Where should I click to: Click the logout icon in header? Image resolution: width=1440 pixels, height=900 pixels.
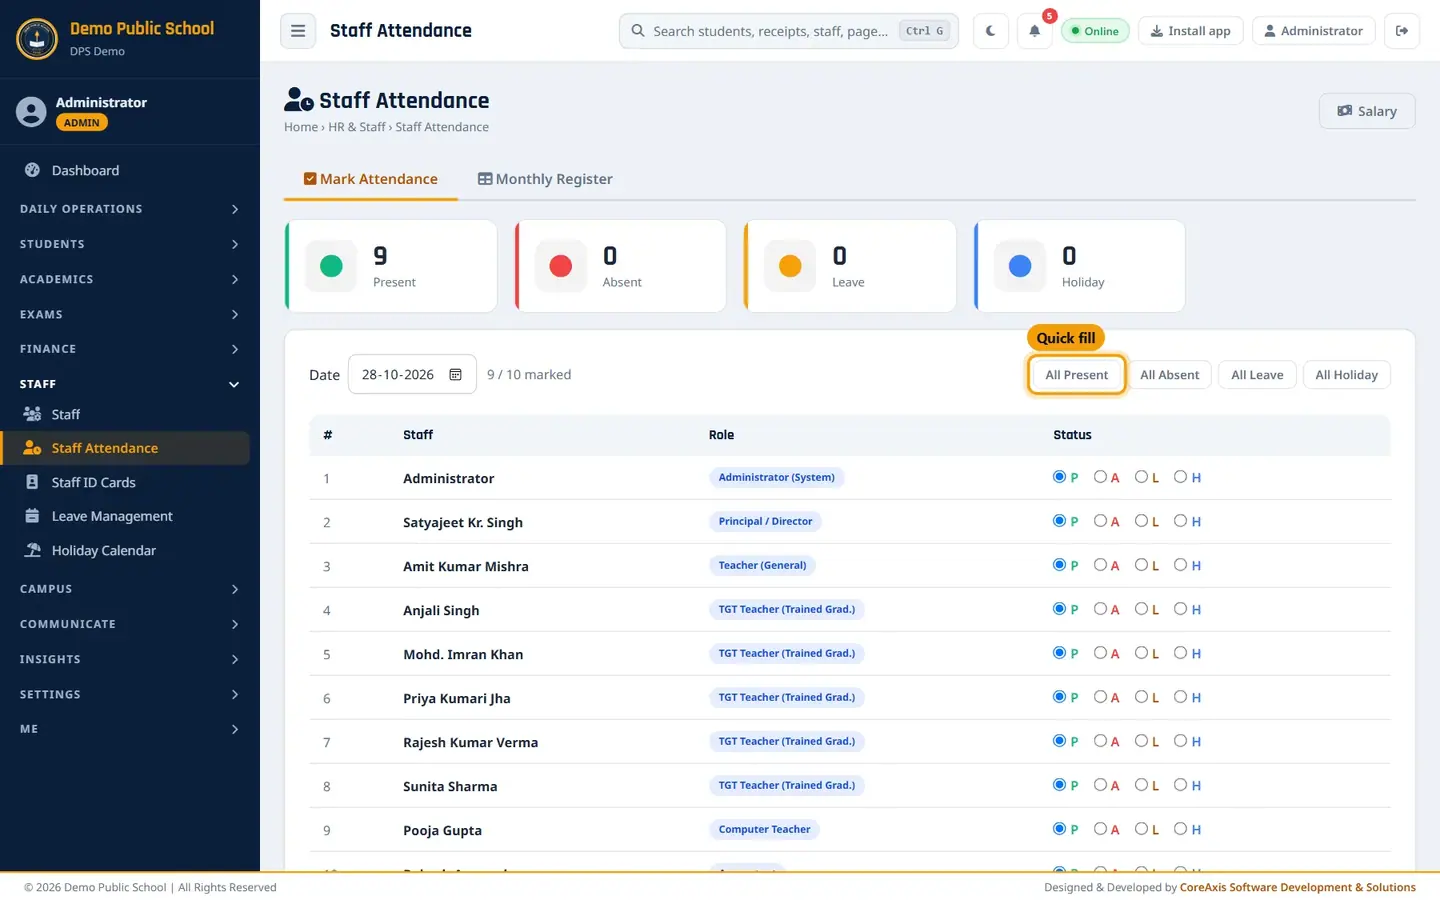(1402, 31)
